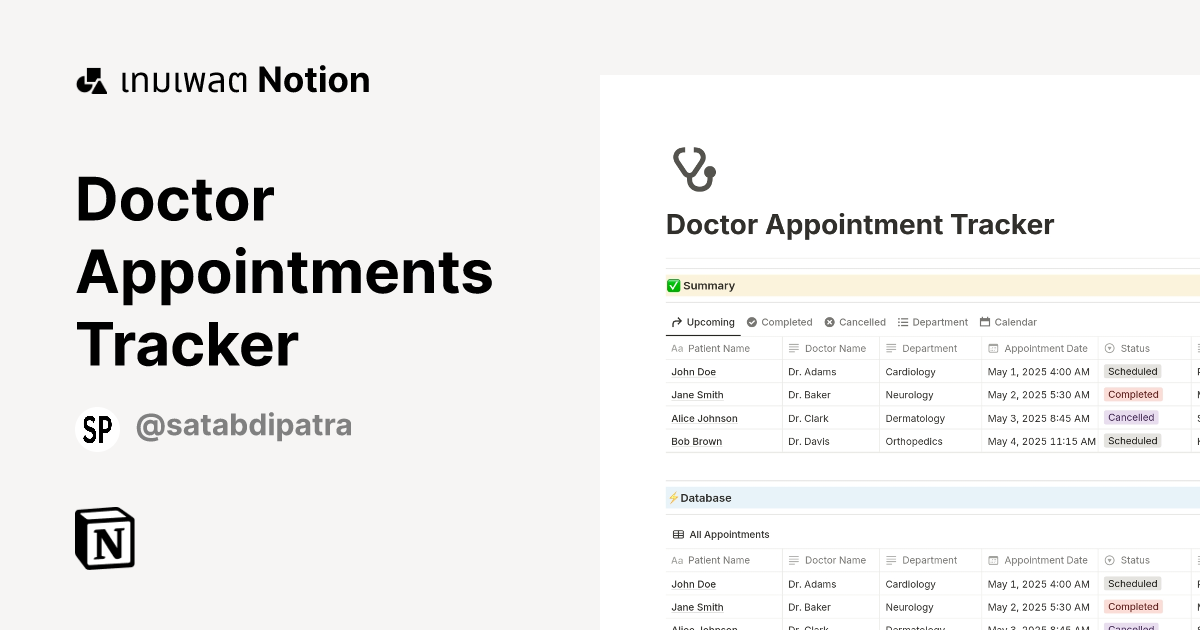Open the Jane Smith appointment row
This screenshot has width=1200, height=630.
(697, 394)
